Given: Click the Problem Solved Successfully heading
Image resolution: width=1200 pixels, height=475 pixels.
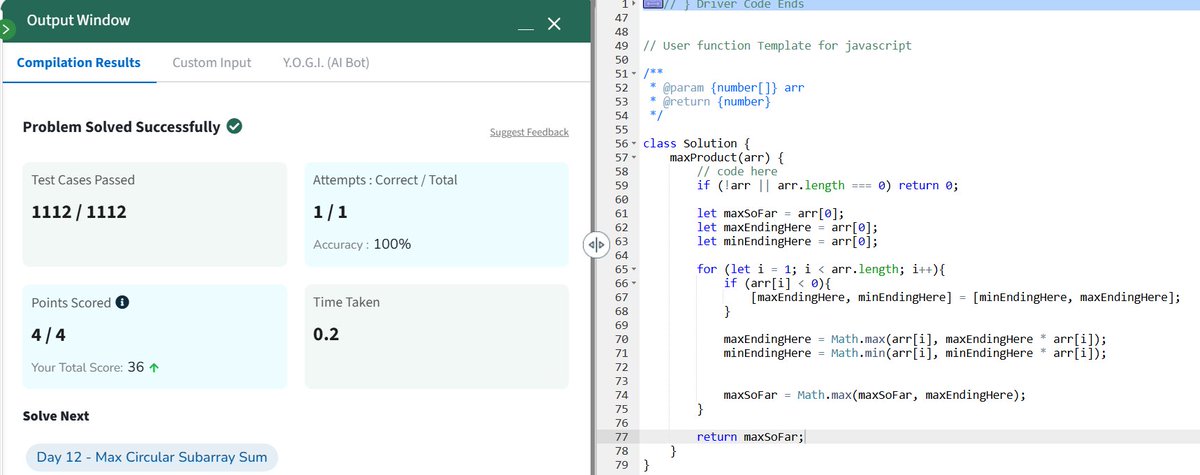Looking at the screenshot, I should click(121, 127).
